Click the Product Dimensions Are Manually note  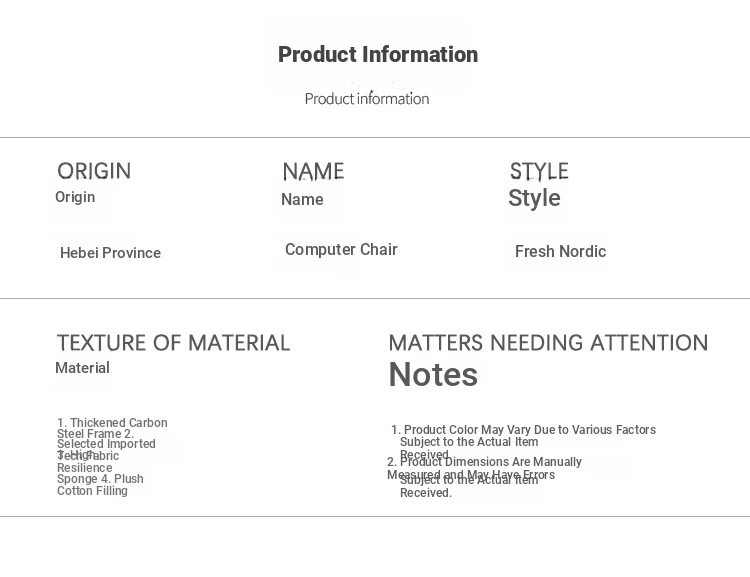click(485, 462)
